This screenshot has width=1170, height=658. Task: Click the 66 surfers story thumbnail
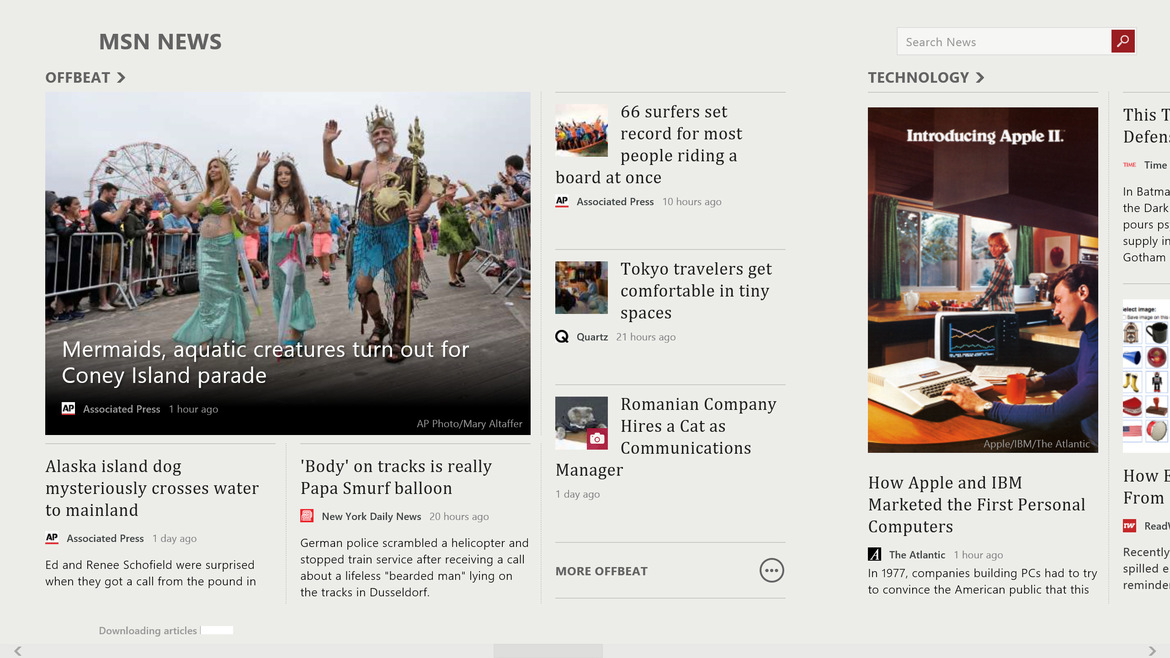point(581,130)
